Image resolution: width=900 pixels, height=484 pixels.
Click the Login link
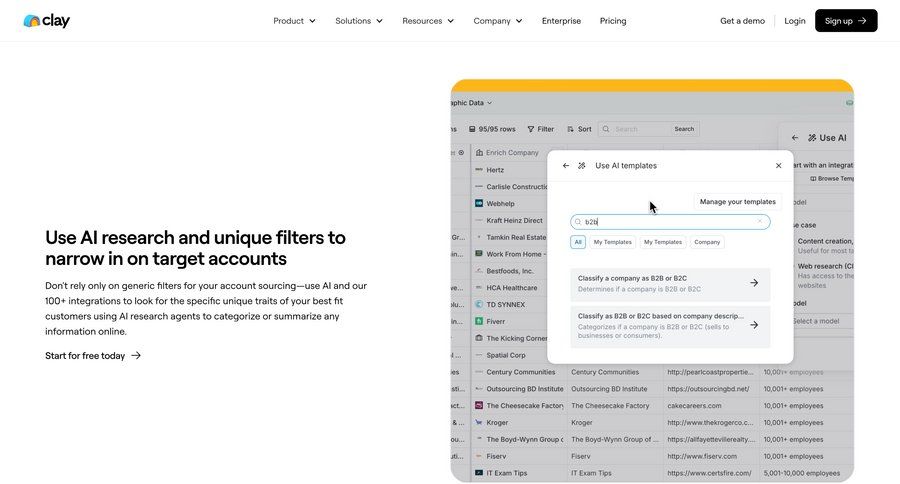pos(794,21)
